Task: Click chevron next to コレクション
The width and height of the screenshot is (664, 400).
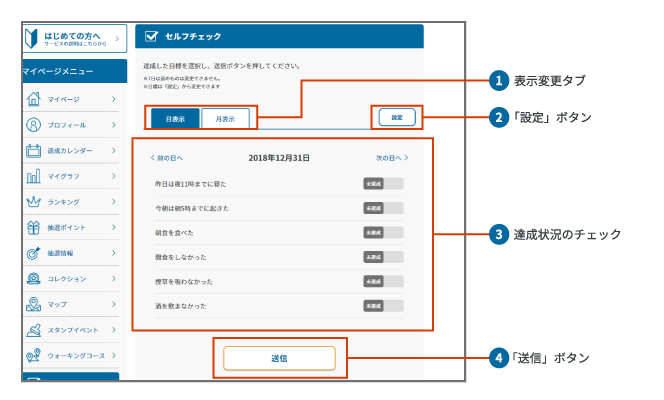Action: (113, 279)
